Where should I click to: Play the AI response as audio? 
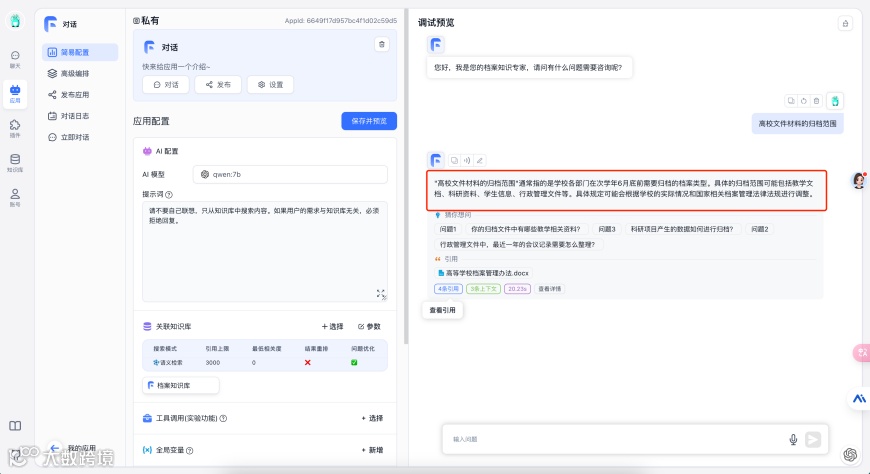467,160
